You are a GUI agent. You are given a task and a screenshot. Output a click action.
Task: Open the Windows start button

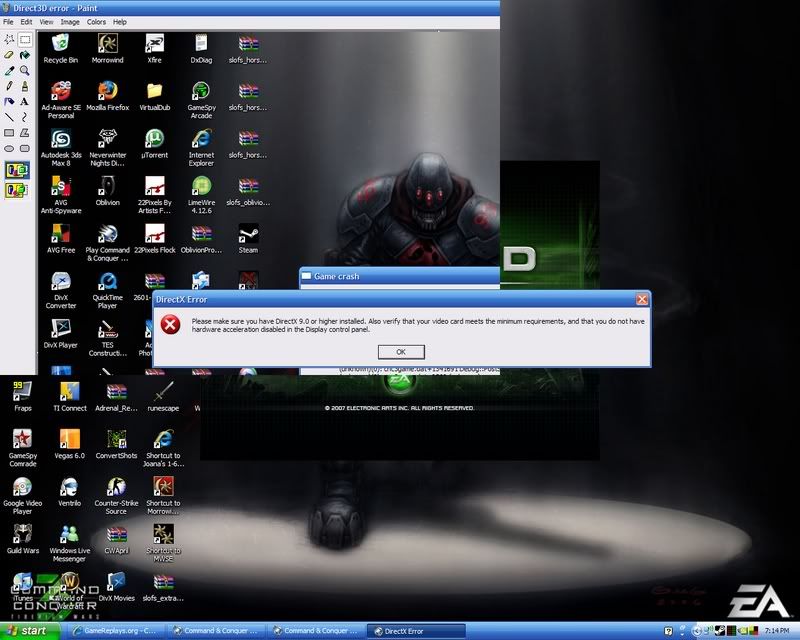[30, 631]
